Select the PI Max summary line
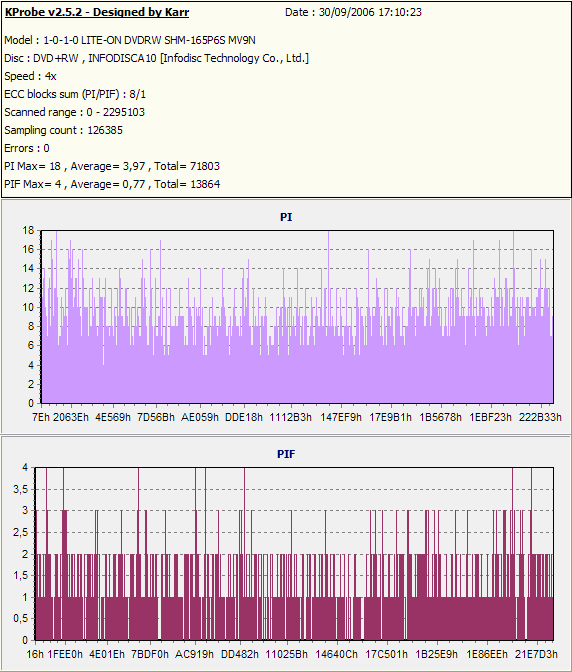 point(112,166)
